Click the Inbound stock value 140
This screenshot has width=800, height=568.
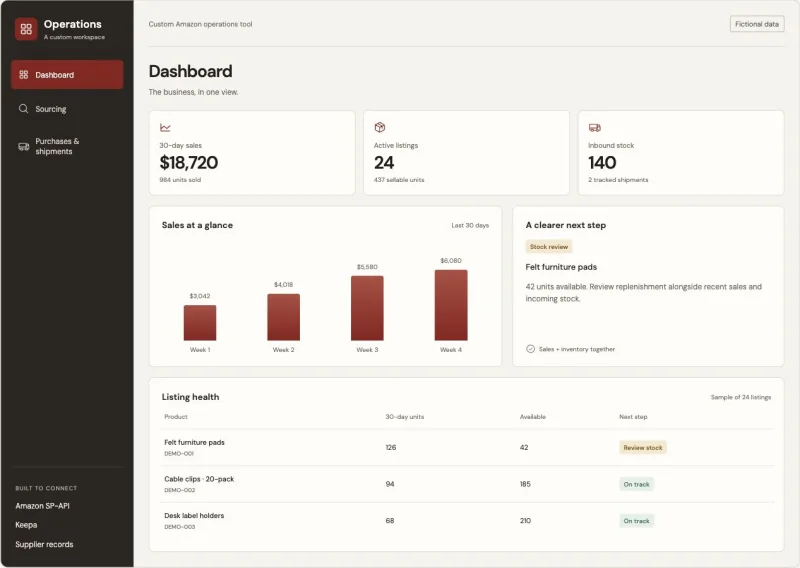coord(602,162)
